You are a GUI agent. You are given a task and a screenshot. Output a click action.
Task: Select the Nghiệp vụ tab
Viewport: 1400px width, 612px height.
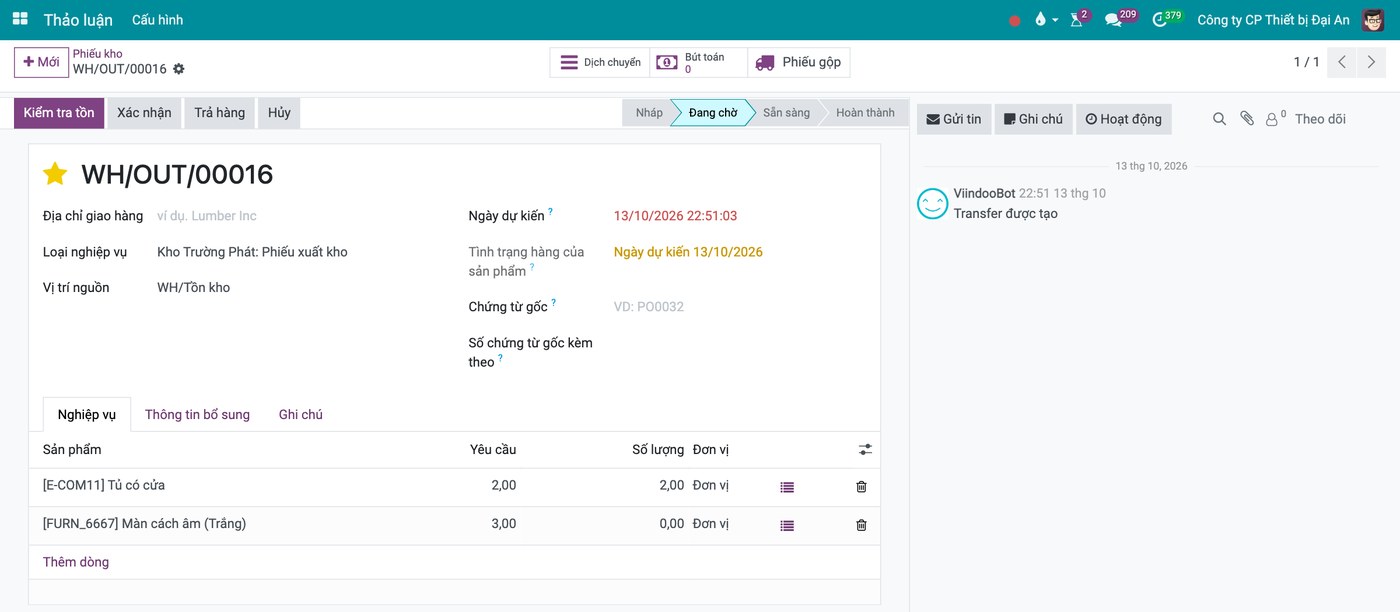pos(87,415)
